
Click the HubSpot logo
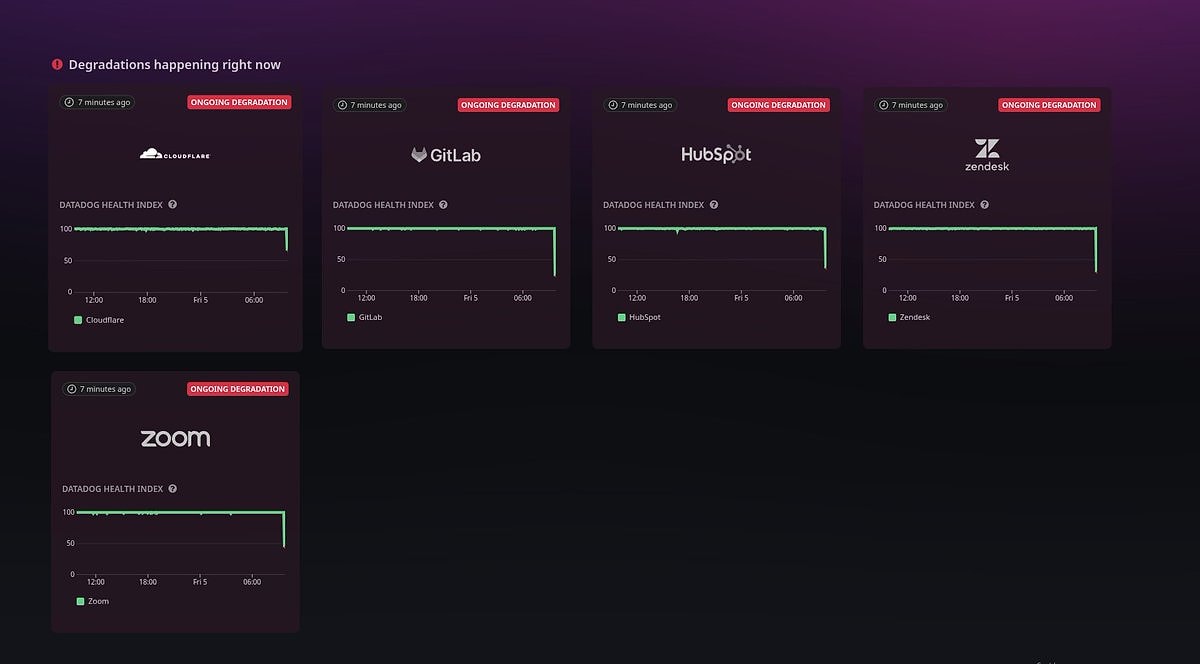click(x=716, y=154)
